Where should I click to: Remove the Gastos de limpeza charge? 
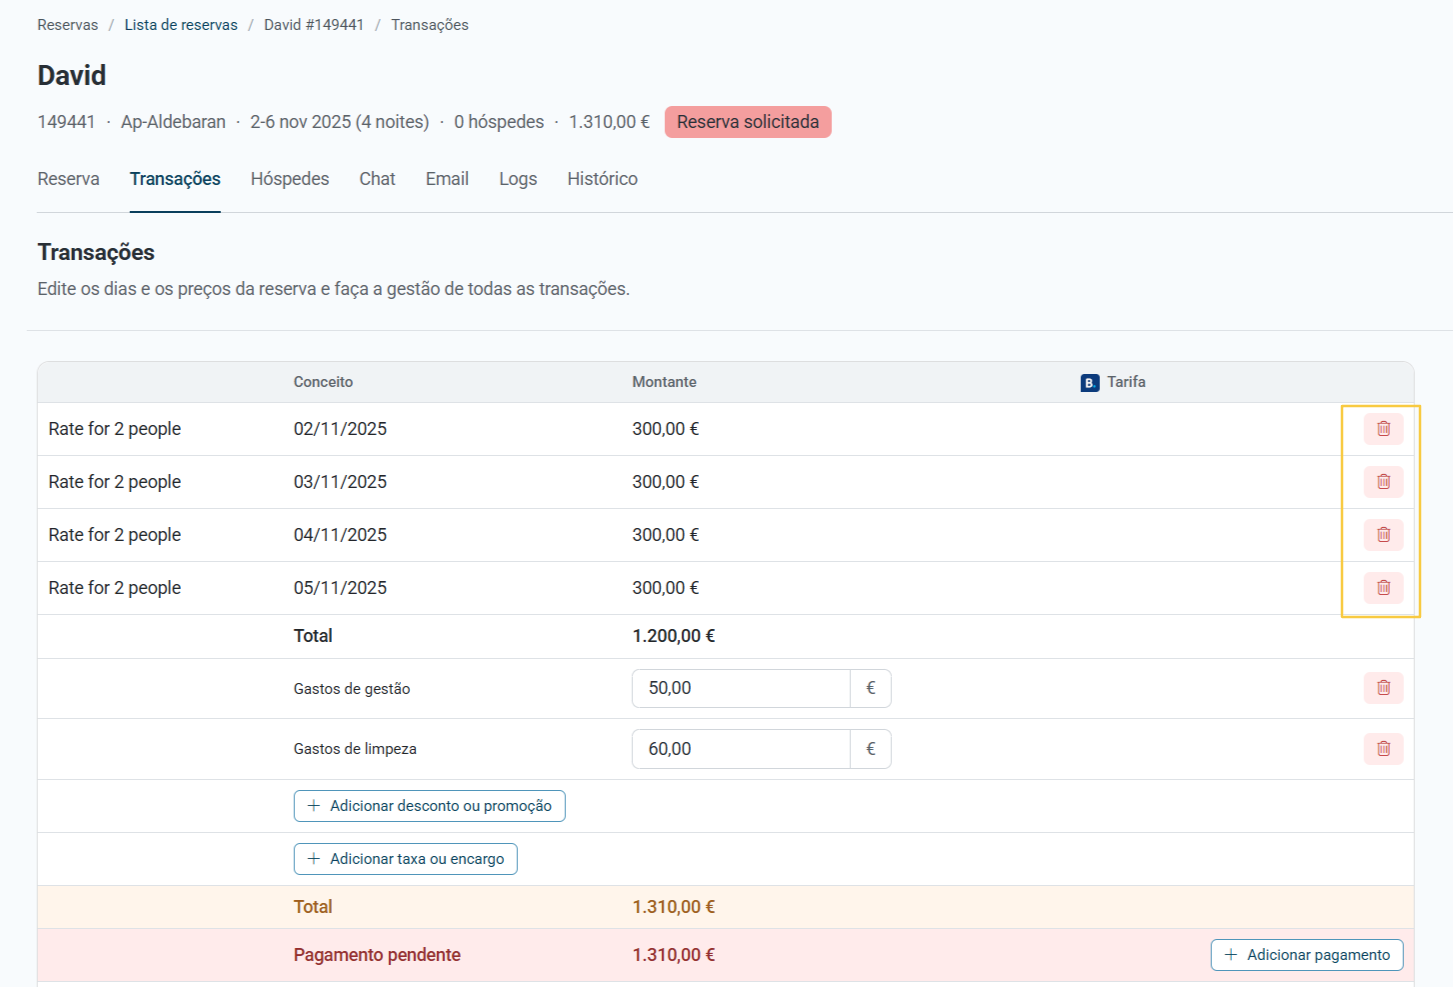(x=1383, y=749)
